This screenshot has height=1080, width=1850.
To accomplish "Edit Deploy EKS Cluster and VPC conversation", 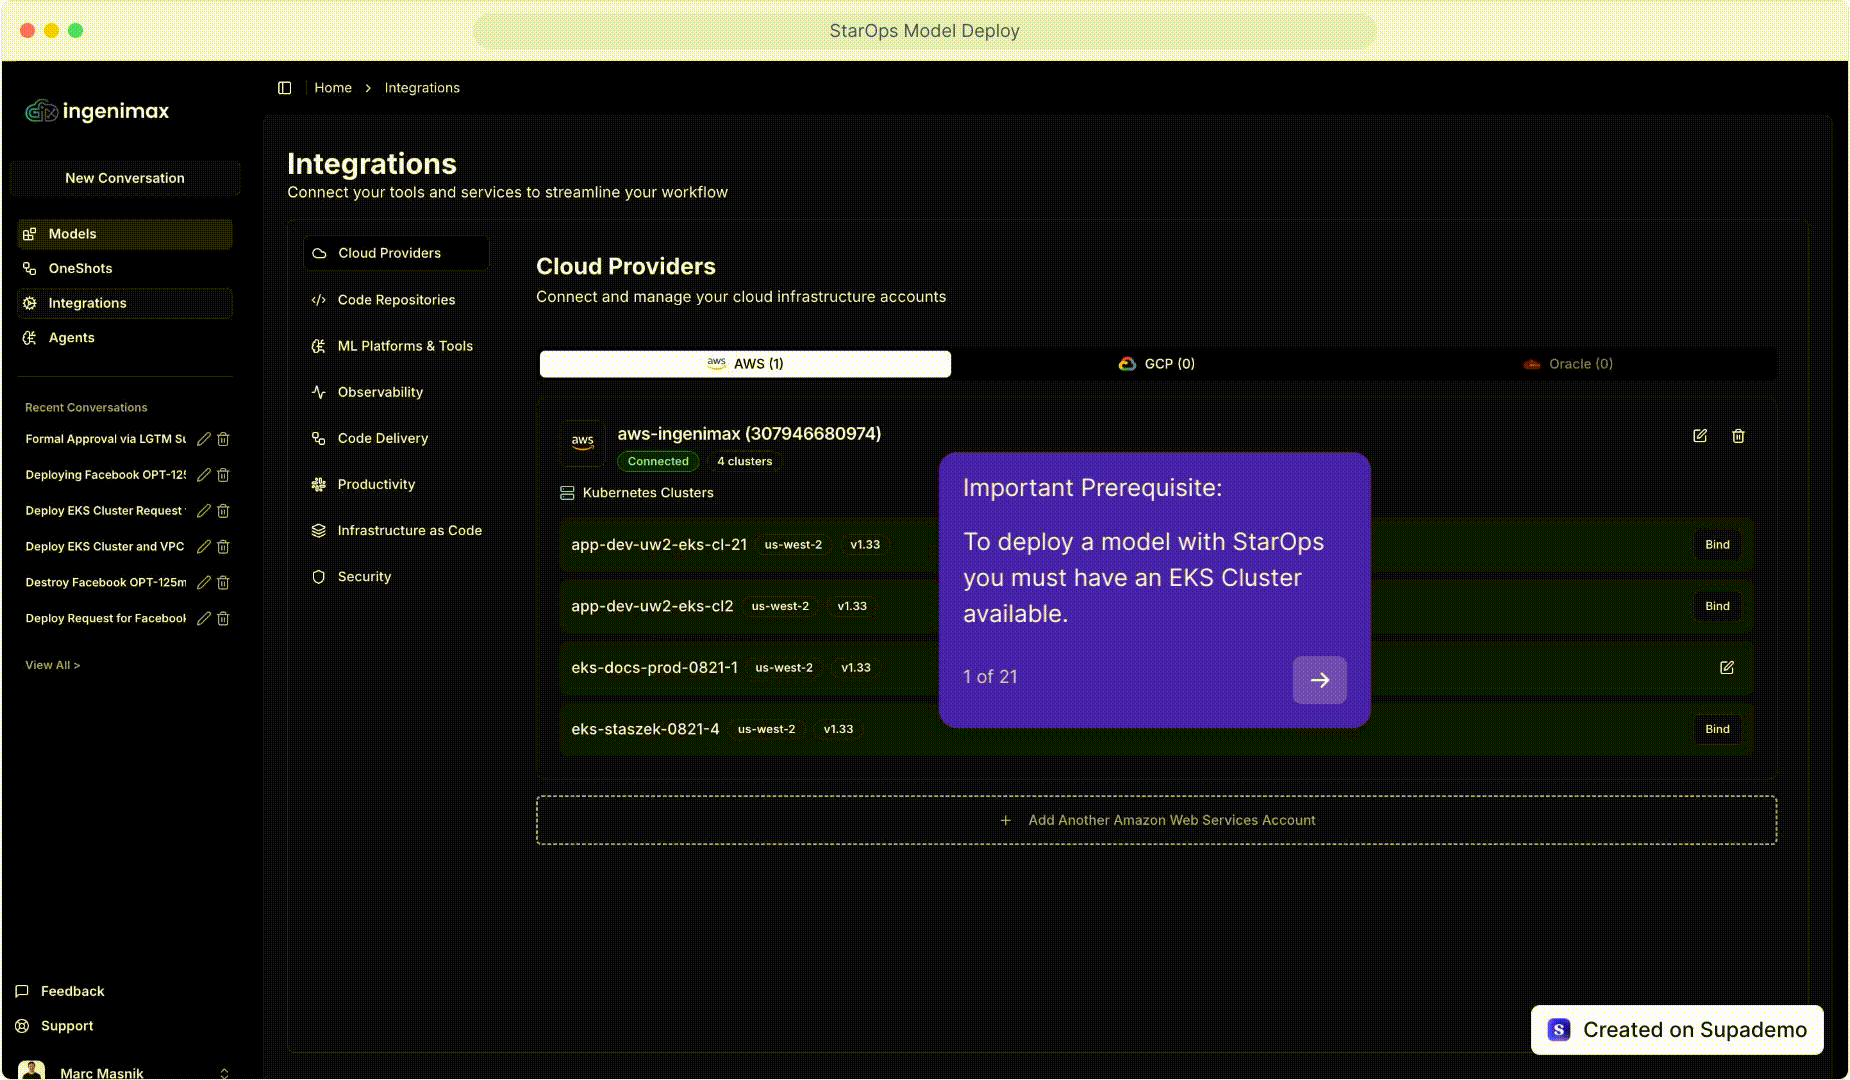I will [x=204, y=547].
